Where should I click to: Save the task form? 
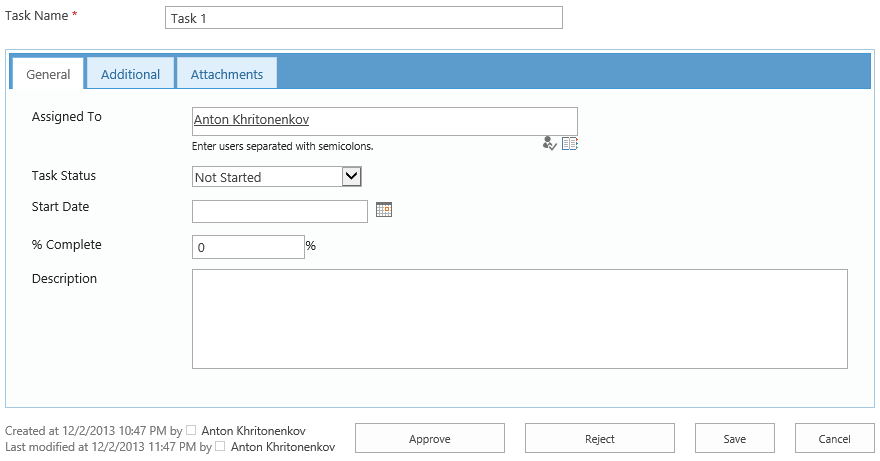[x=735, y=438]
